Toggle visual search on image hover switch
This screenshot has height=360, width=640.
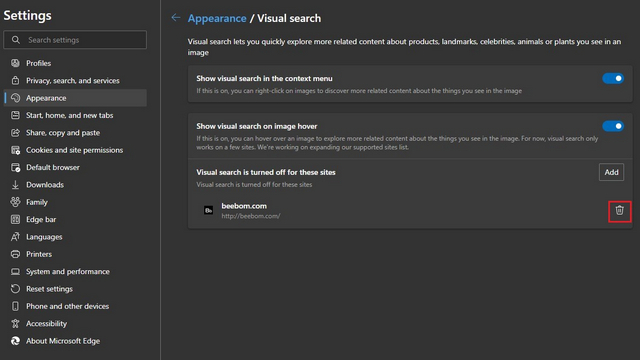(x=613, y=126)
